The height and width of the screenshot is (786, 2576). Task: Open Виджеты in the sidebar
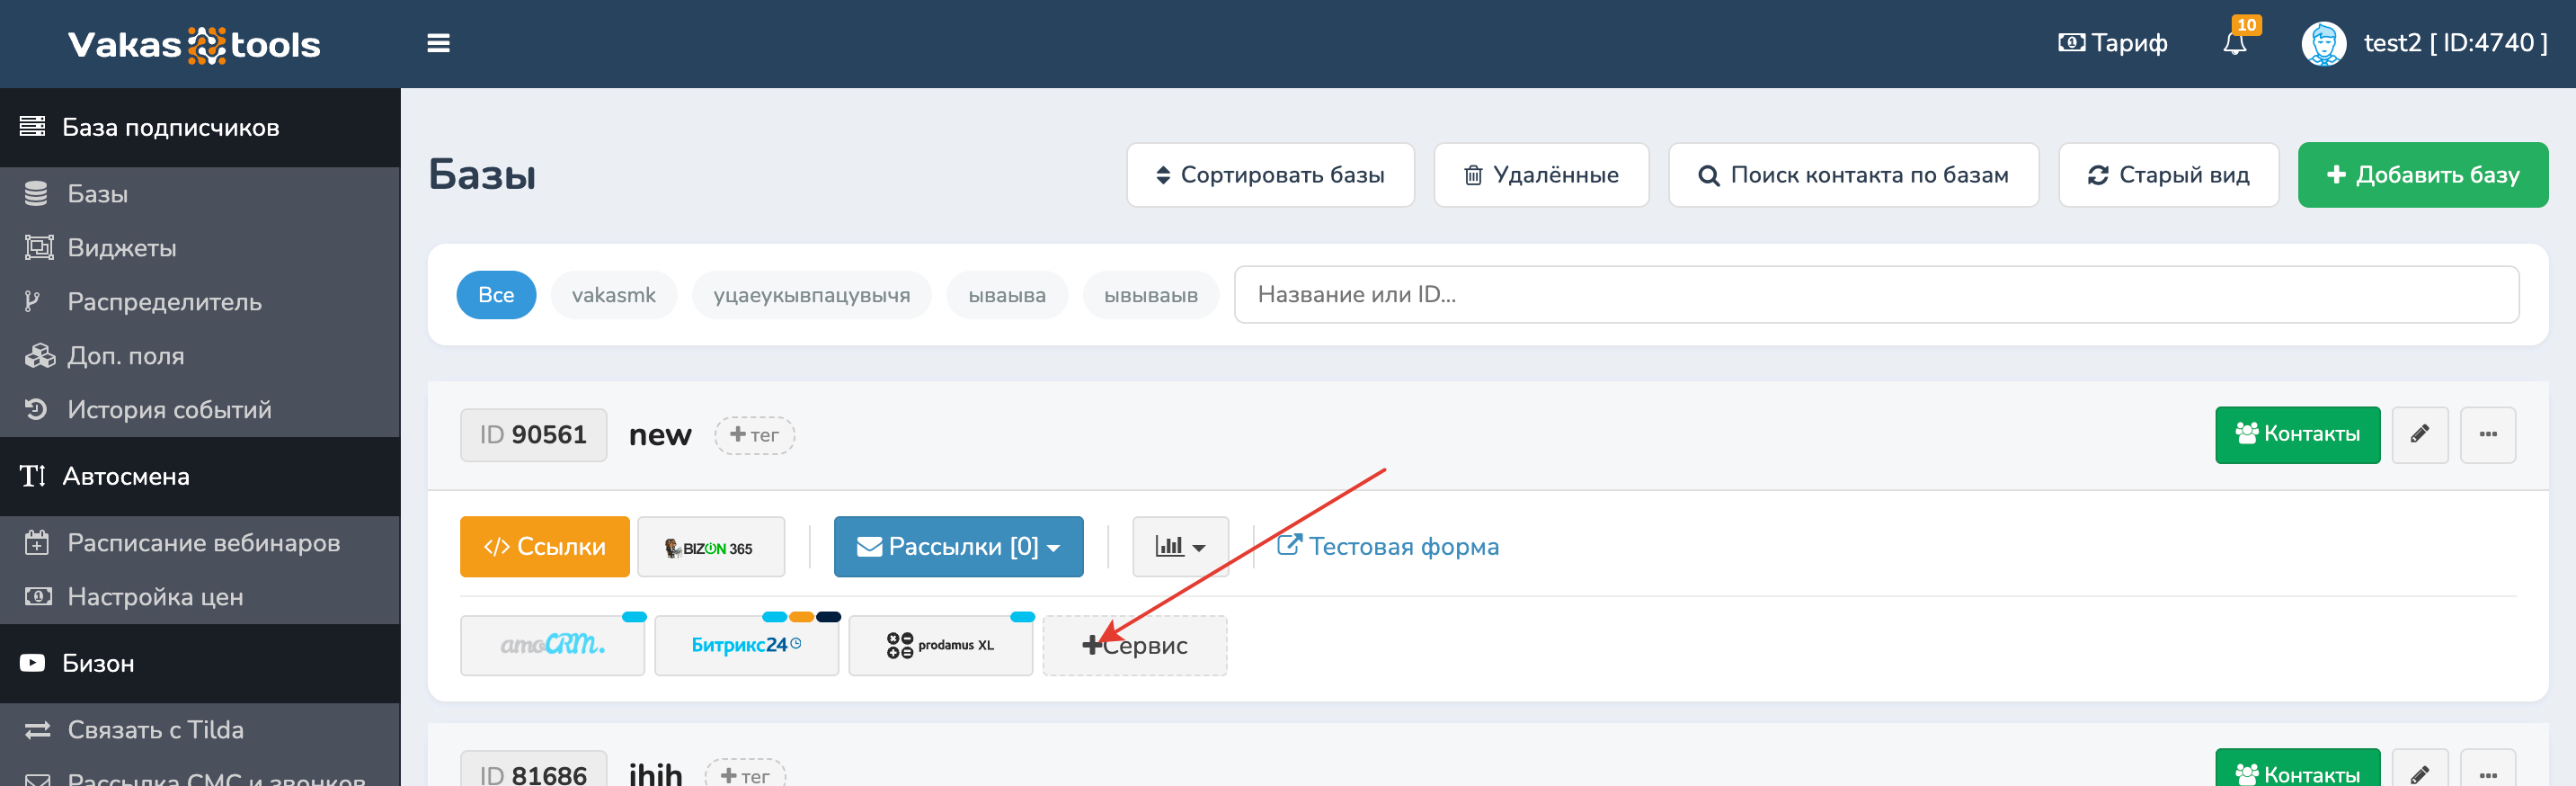(122, 248)
